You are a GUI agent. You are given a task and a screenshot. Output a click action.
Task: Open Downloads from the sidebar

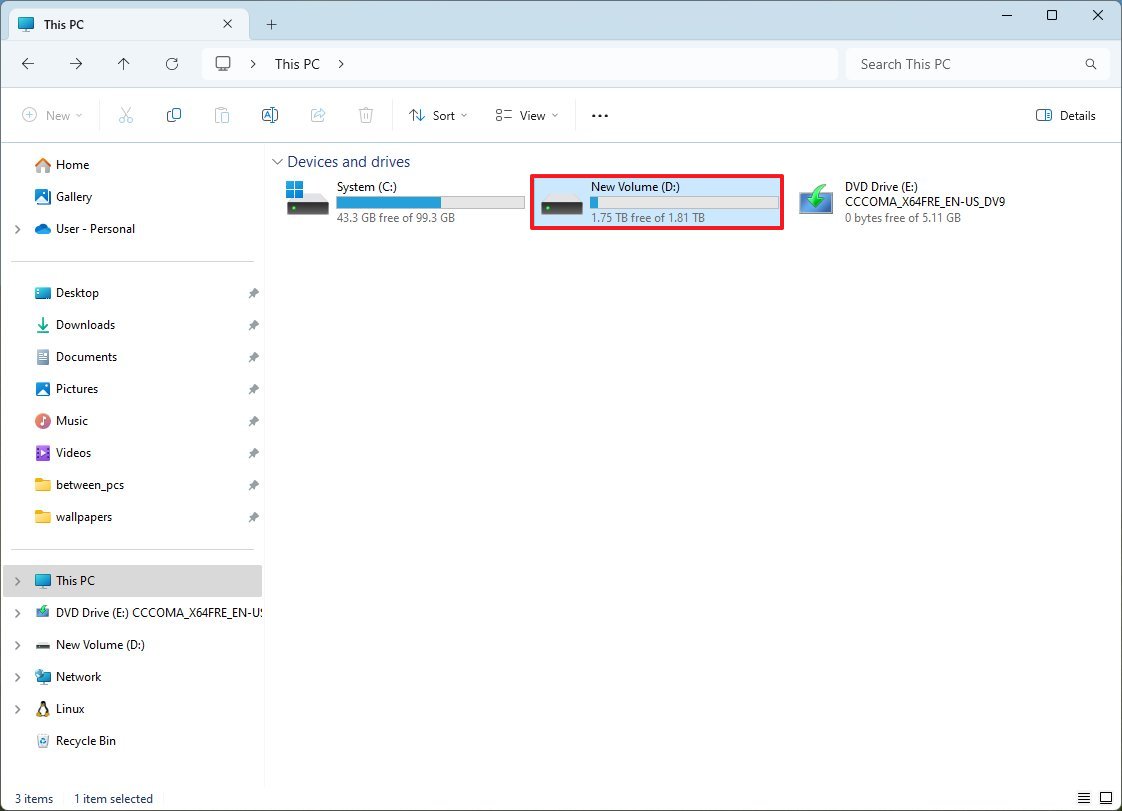(x=85, y=325)
